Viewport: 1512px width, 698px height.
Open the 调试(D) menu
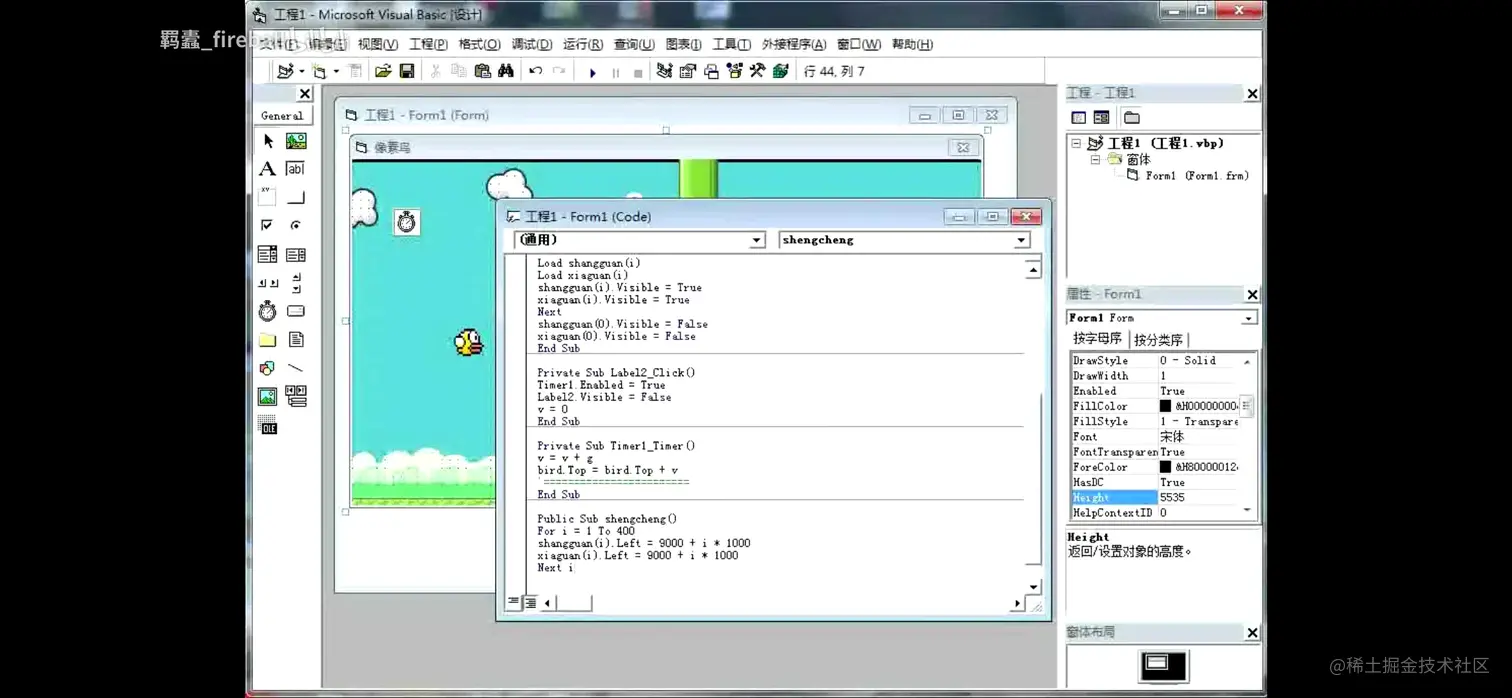pyautogui.click(x=532, y=44)
